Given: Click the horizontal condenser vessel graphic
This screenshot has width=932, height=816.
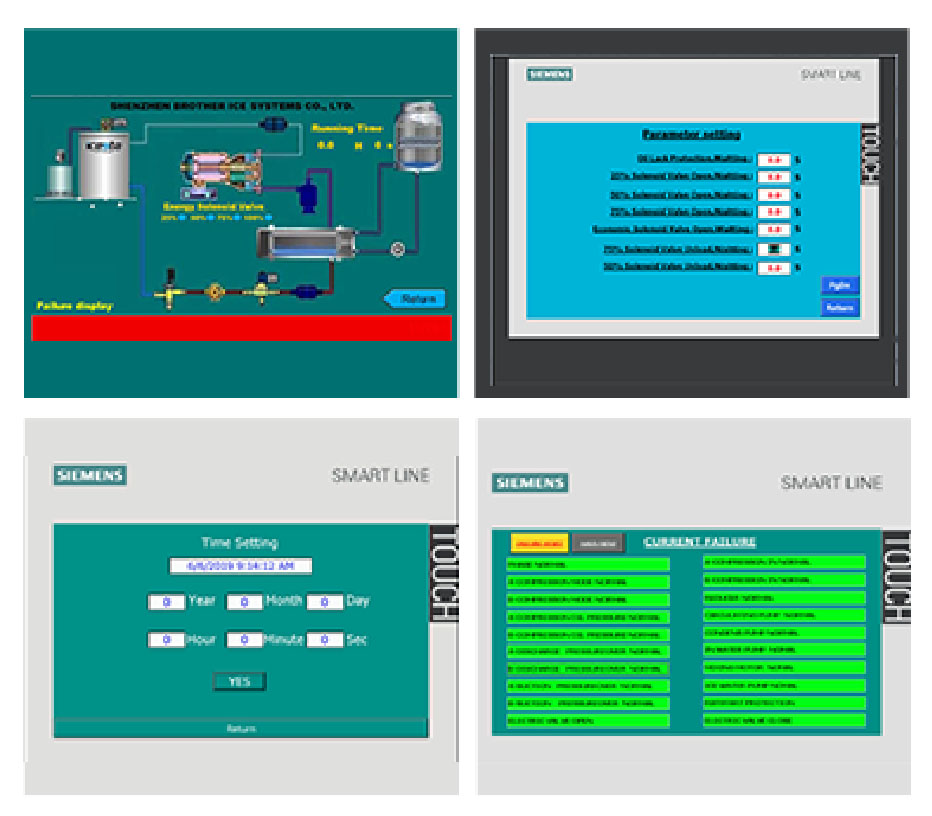Looking at the screenshot, I should [306, 243].
